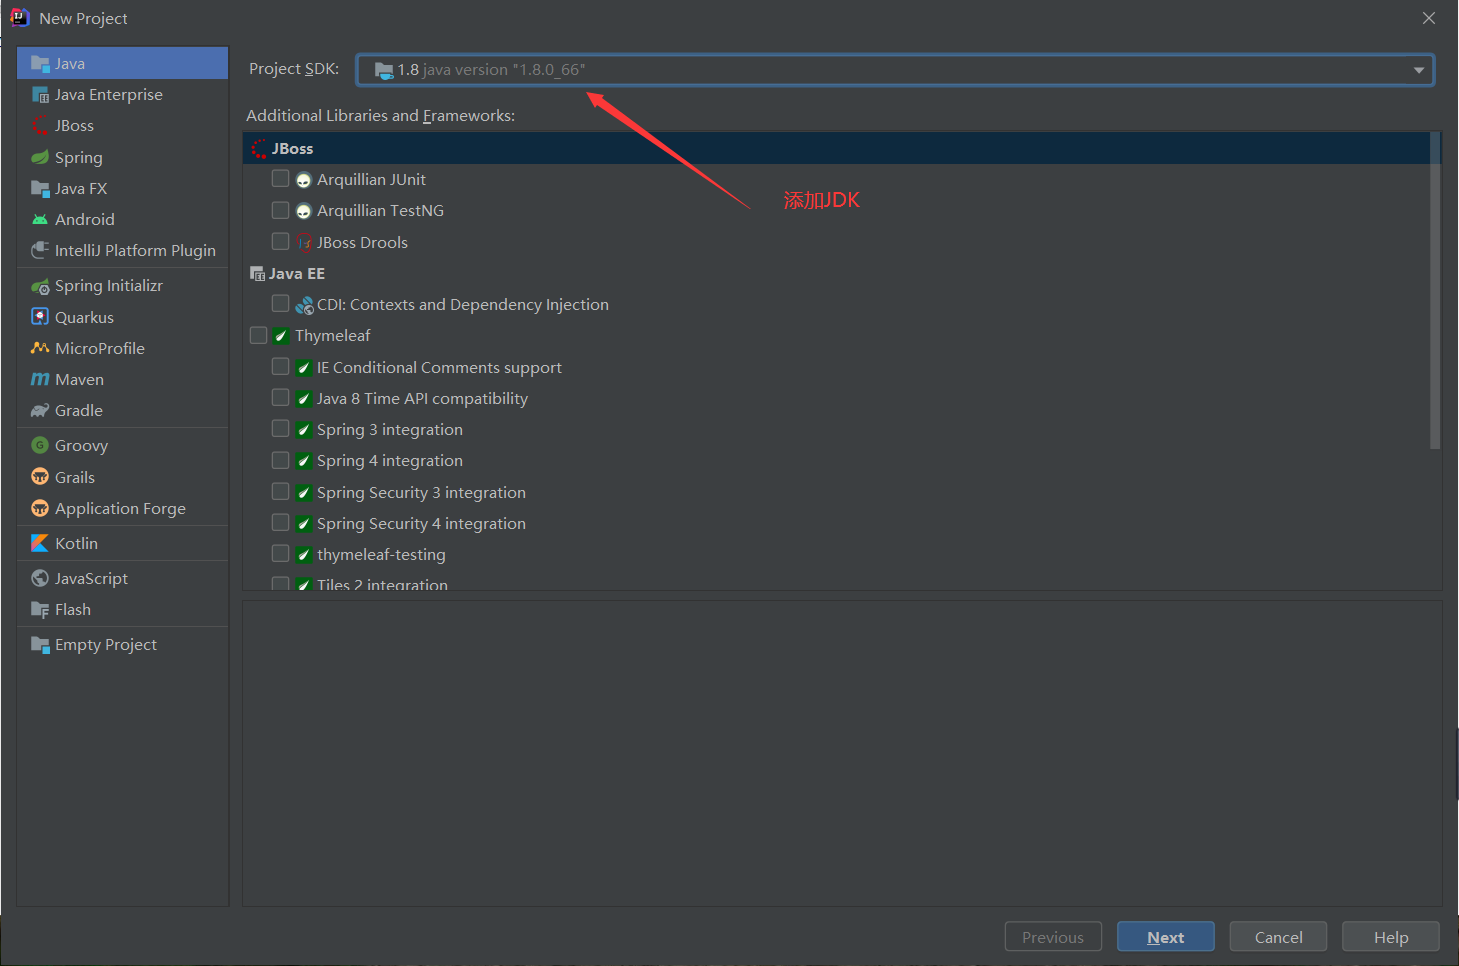Select MicroProfile in project list
Screen dimensions: 1459x966
pyautogui.click(x=122, y=348)
